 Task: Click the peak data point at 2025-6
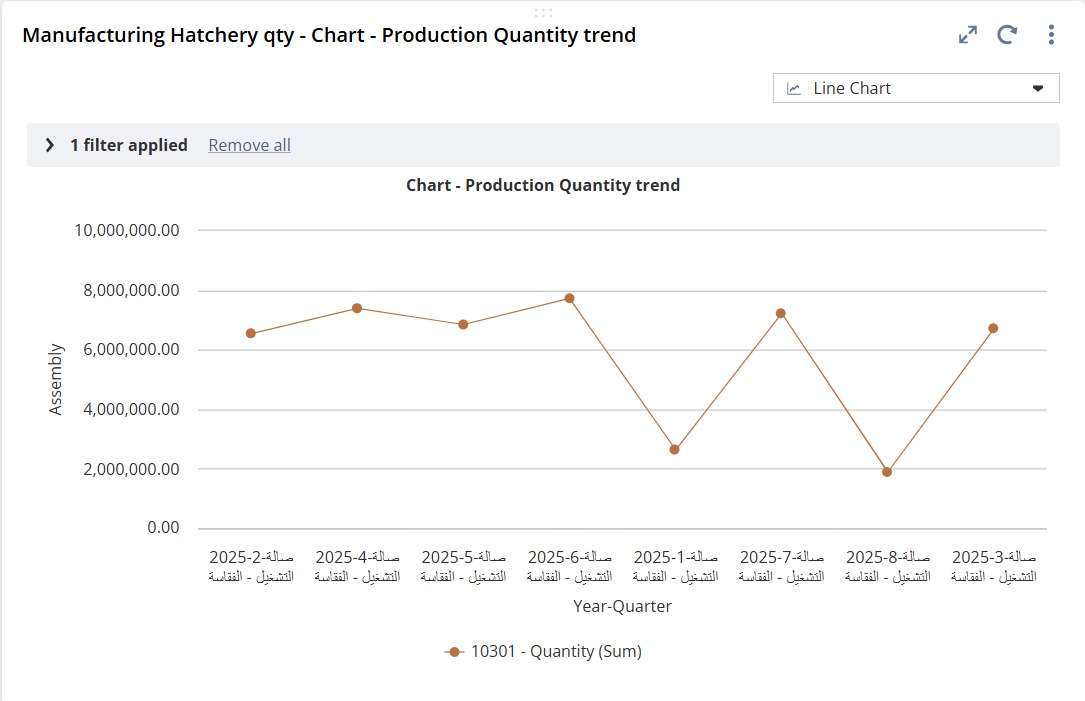(569, 298)
